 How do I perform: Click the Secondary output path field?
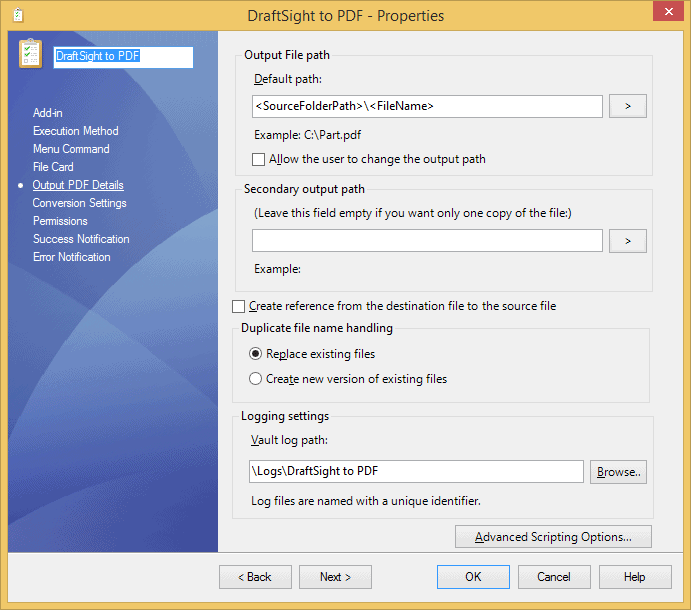coord(427,241)
